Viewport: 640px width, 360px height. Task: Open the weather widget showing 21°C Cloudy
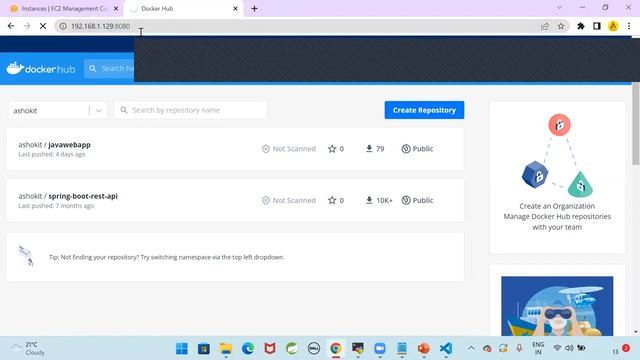[x=28, y=349]
